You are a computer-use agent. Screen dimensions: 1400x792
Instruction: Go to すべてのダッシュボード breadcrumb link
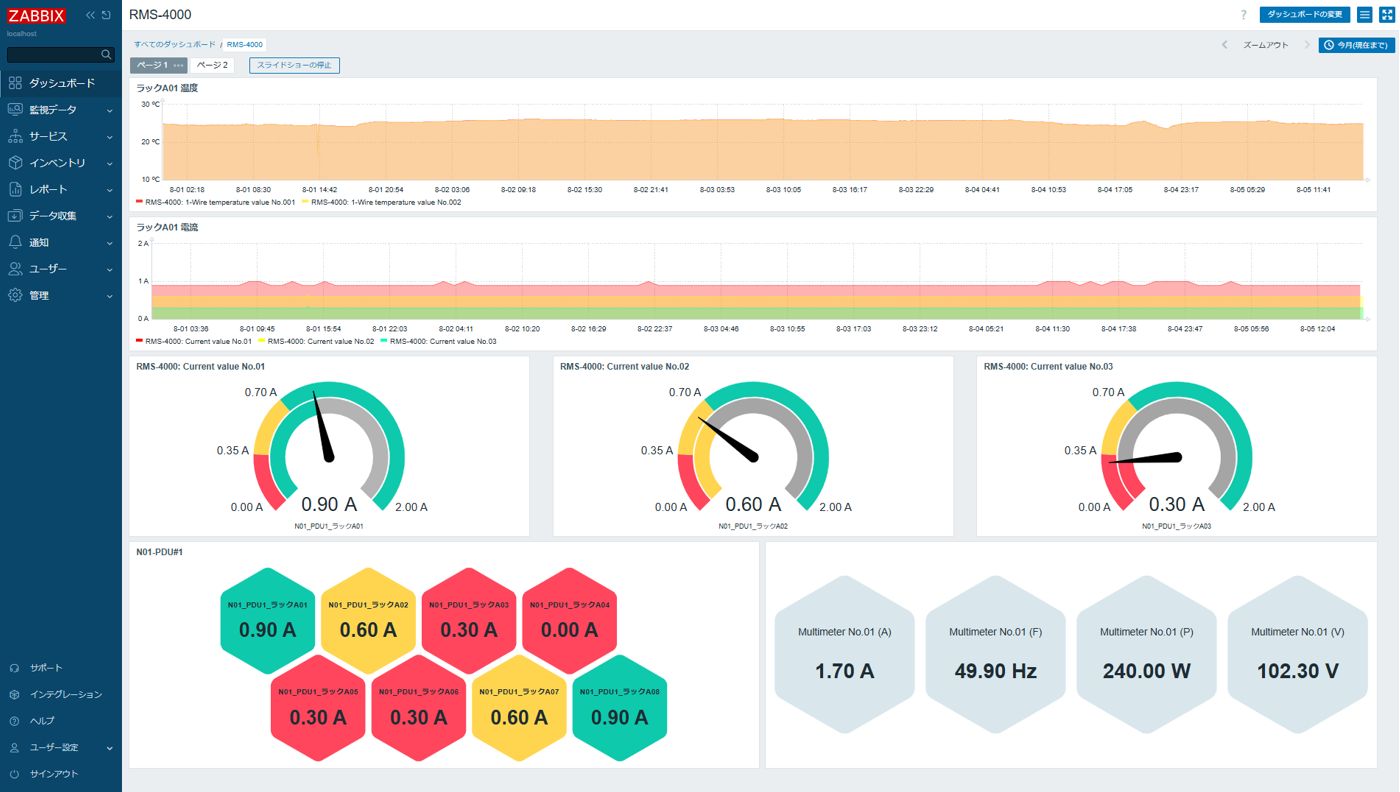175,45
